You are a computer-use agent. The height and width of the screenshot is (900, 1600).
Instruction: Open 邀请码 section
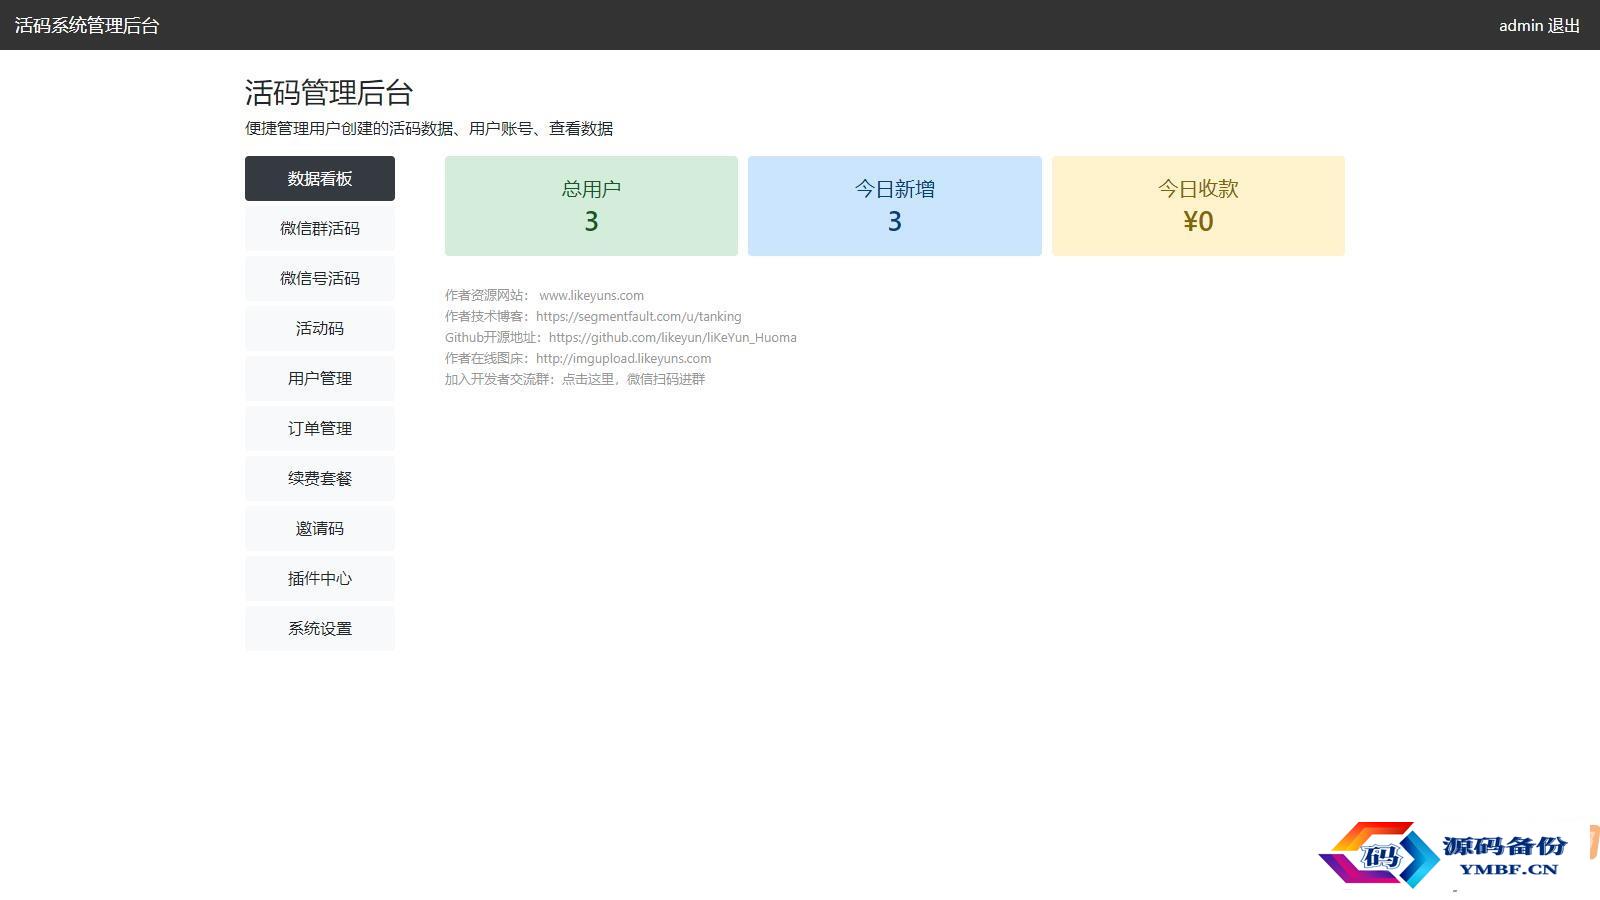[320, 528]
